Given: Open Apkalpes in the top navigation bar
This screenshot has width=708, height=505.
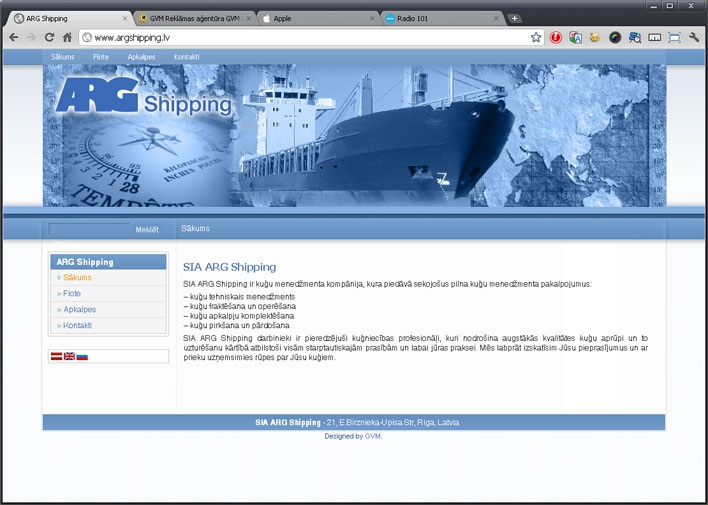Looking at the screenshot, I should click(141, 57).
